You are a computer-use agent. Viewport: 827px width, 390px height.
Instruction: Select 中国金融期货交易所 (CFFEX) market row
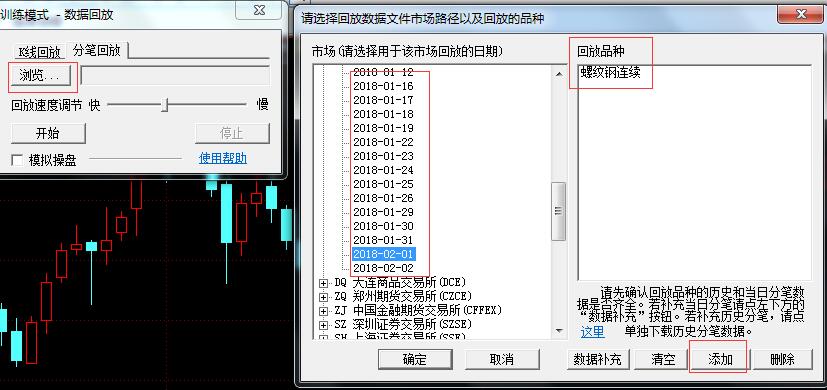click(x=418, y=310)
